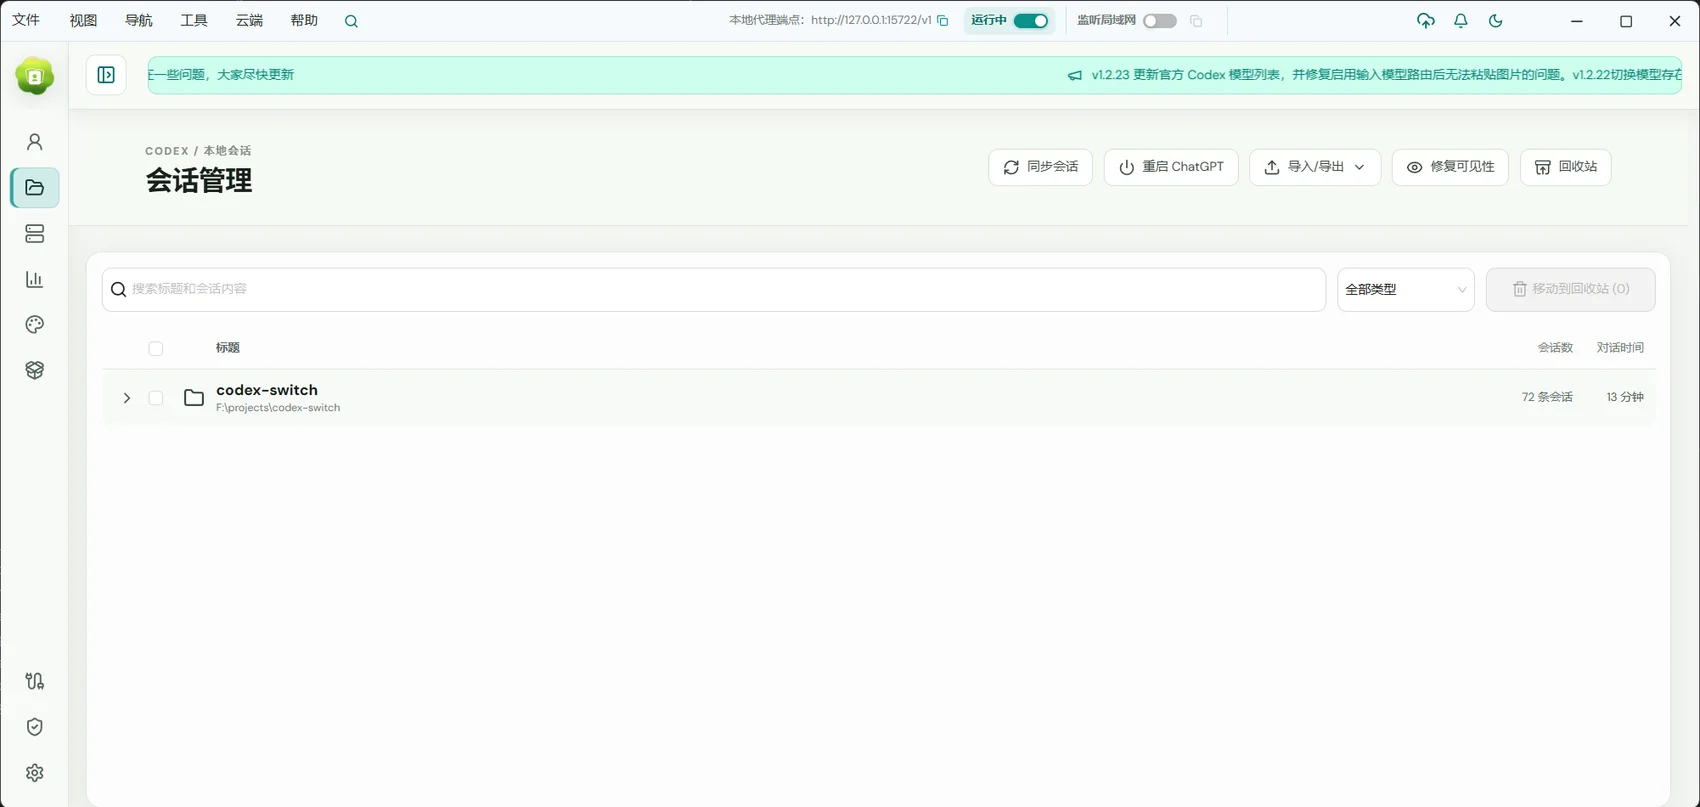Viewport: 1700px width, 807px height.
Task: Click the notification bell icon
Action: [x=1460, y=21]
